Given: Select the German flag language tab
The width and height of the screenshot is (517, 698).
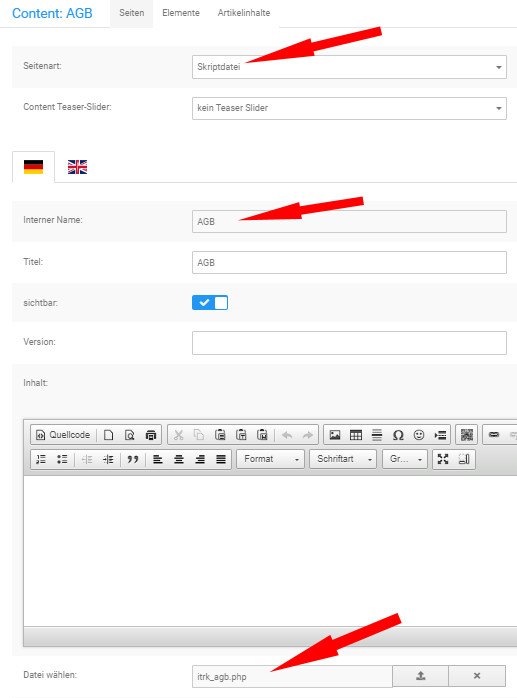Looking at the screenshot, I should pos(33,167).
